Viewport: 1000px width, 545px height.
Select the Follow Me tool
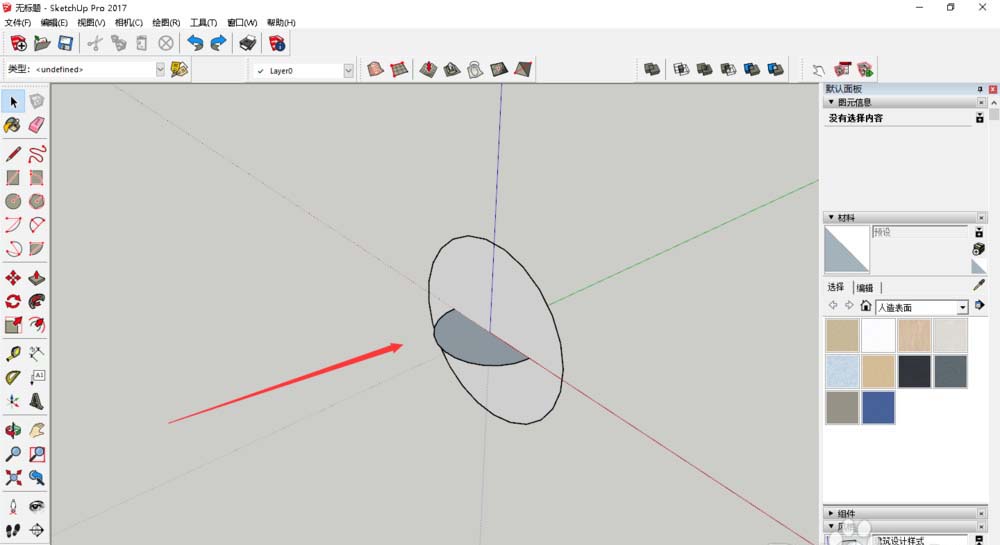[36, 302]
